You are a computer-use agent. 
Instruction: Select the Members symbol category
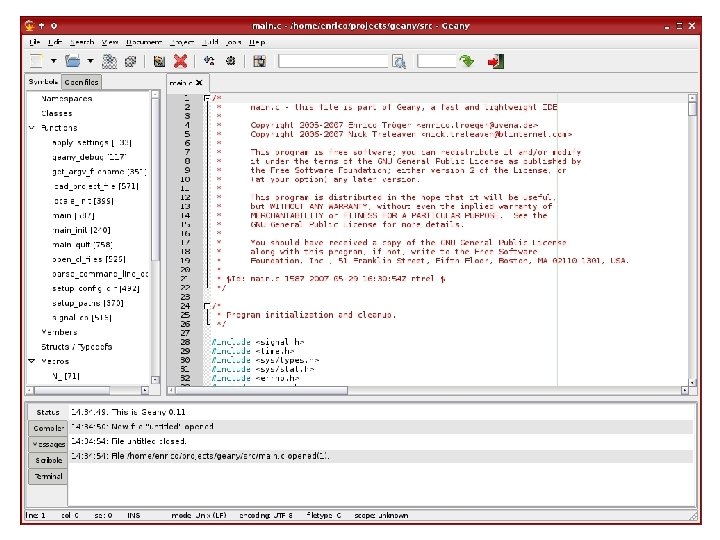pyautogui.click(x=59, y=332)
